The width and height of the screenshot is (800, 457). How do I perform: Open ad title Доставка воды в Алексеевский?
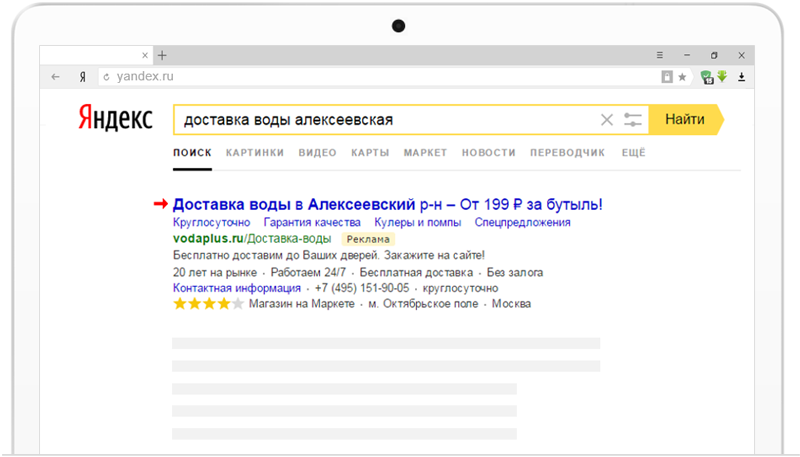pos(388,205)
